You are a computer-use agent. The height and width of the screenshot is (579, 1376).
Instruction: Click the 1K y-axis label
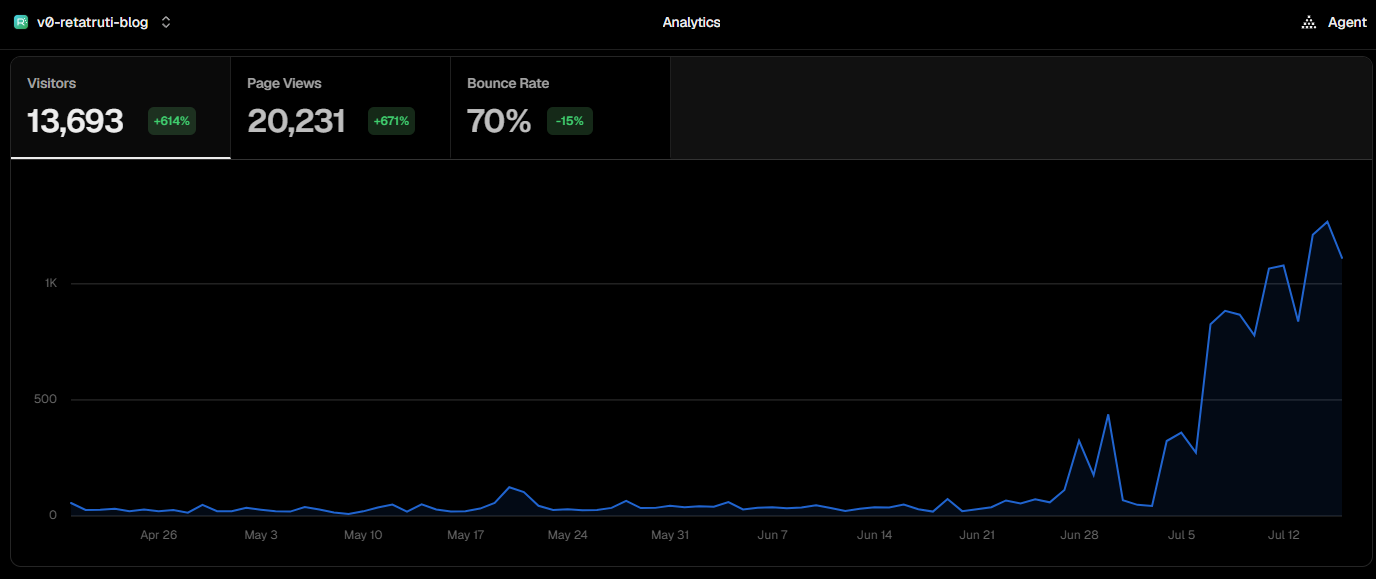(x=51, y=283)
